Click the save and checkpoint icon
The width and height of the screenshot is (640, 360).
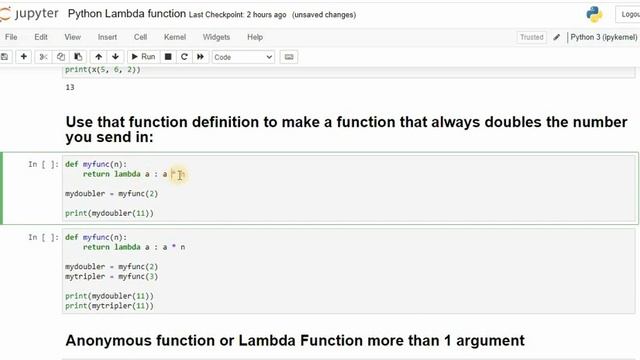click(x=4, y=57)
